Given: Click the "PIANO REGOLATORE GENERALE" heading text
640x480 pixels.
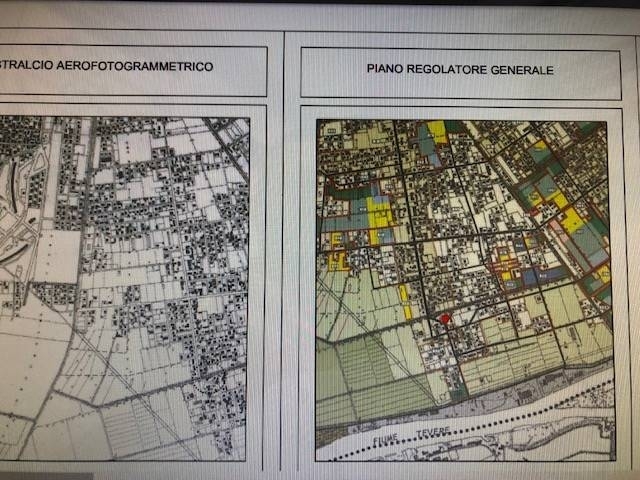Looking at the screenshot, I should point(460,69).
